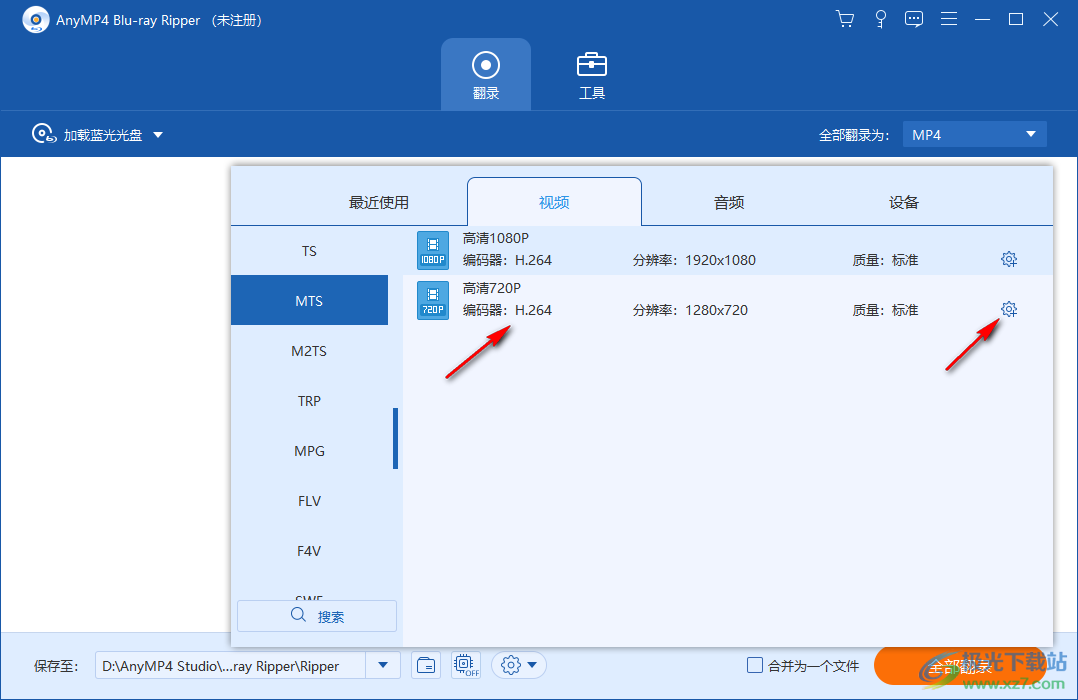Open the feedback chat bubble icon
This screenshot has width=1078, height=700.
coord(914,19)
